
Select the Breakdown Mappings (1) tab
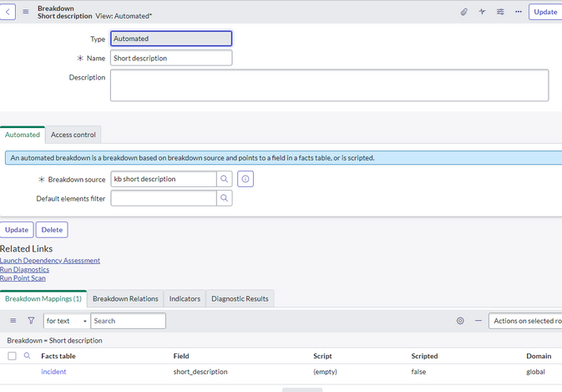43,299
